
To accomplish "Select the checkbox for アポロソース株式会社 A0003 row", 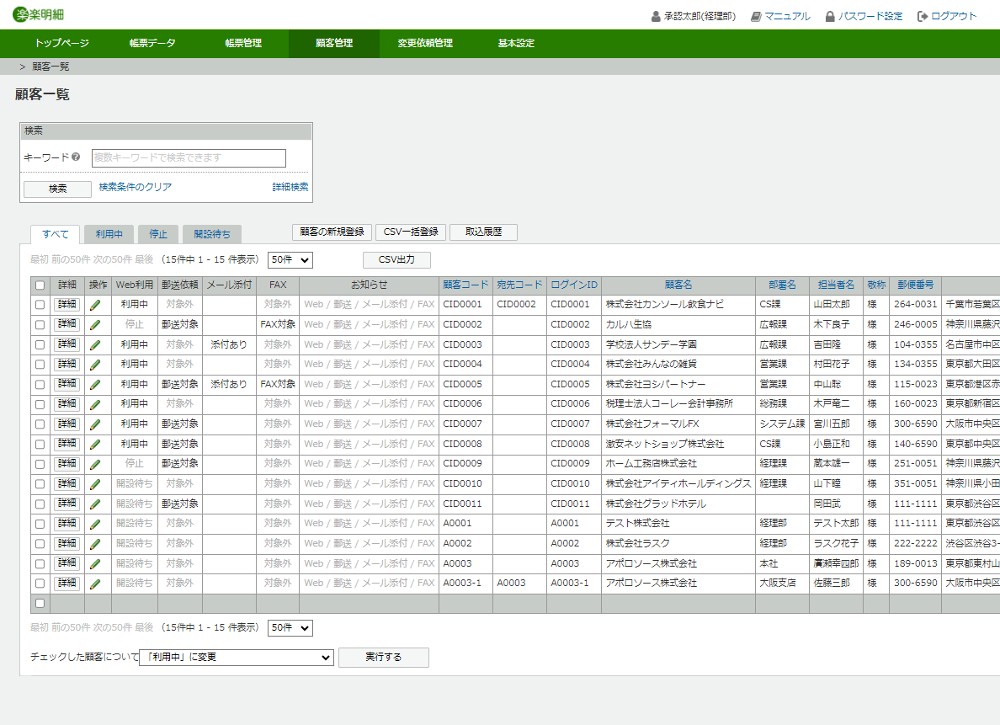I will 40,563.
